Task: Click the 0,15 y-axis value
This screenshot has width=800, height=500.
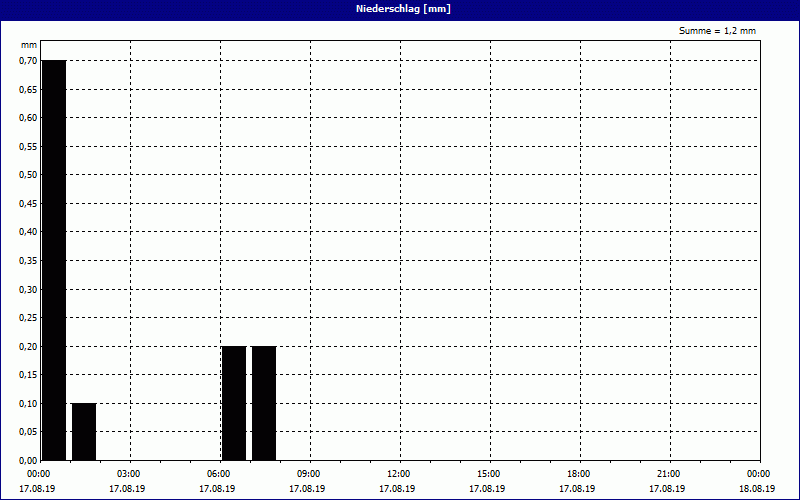Action: [29, 375]
